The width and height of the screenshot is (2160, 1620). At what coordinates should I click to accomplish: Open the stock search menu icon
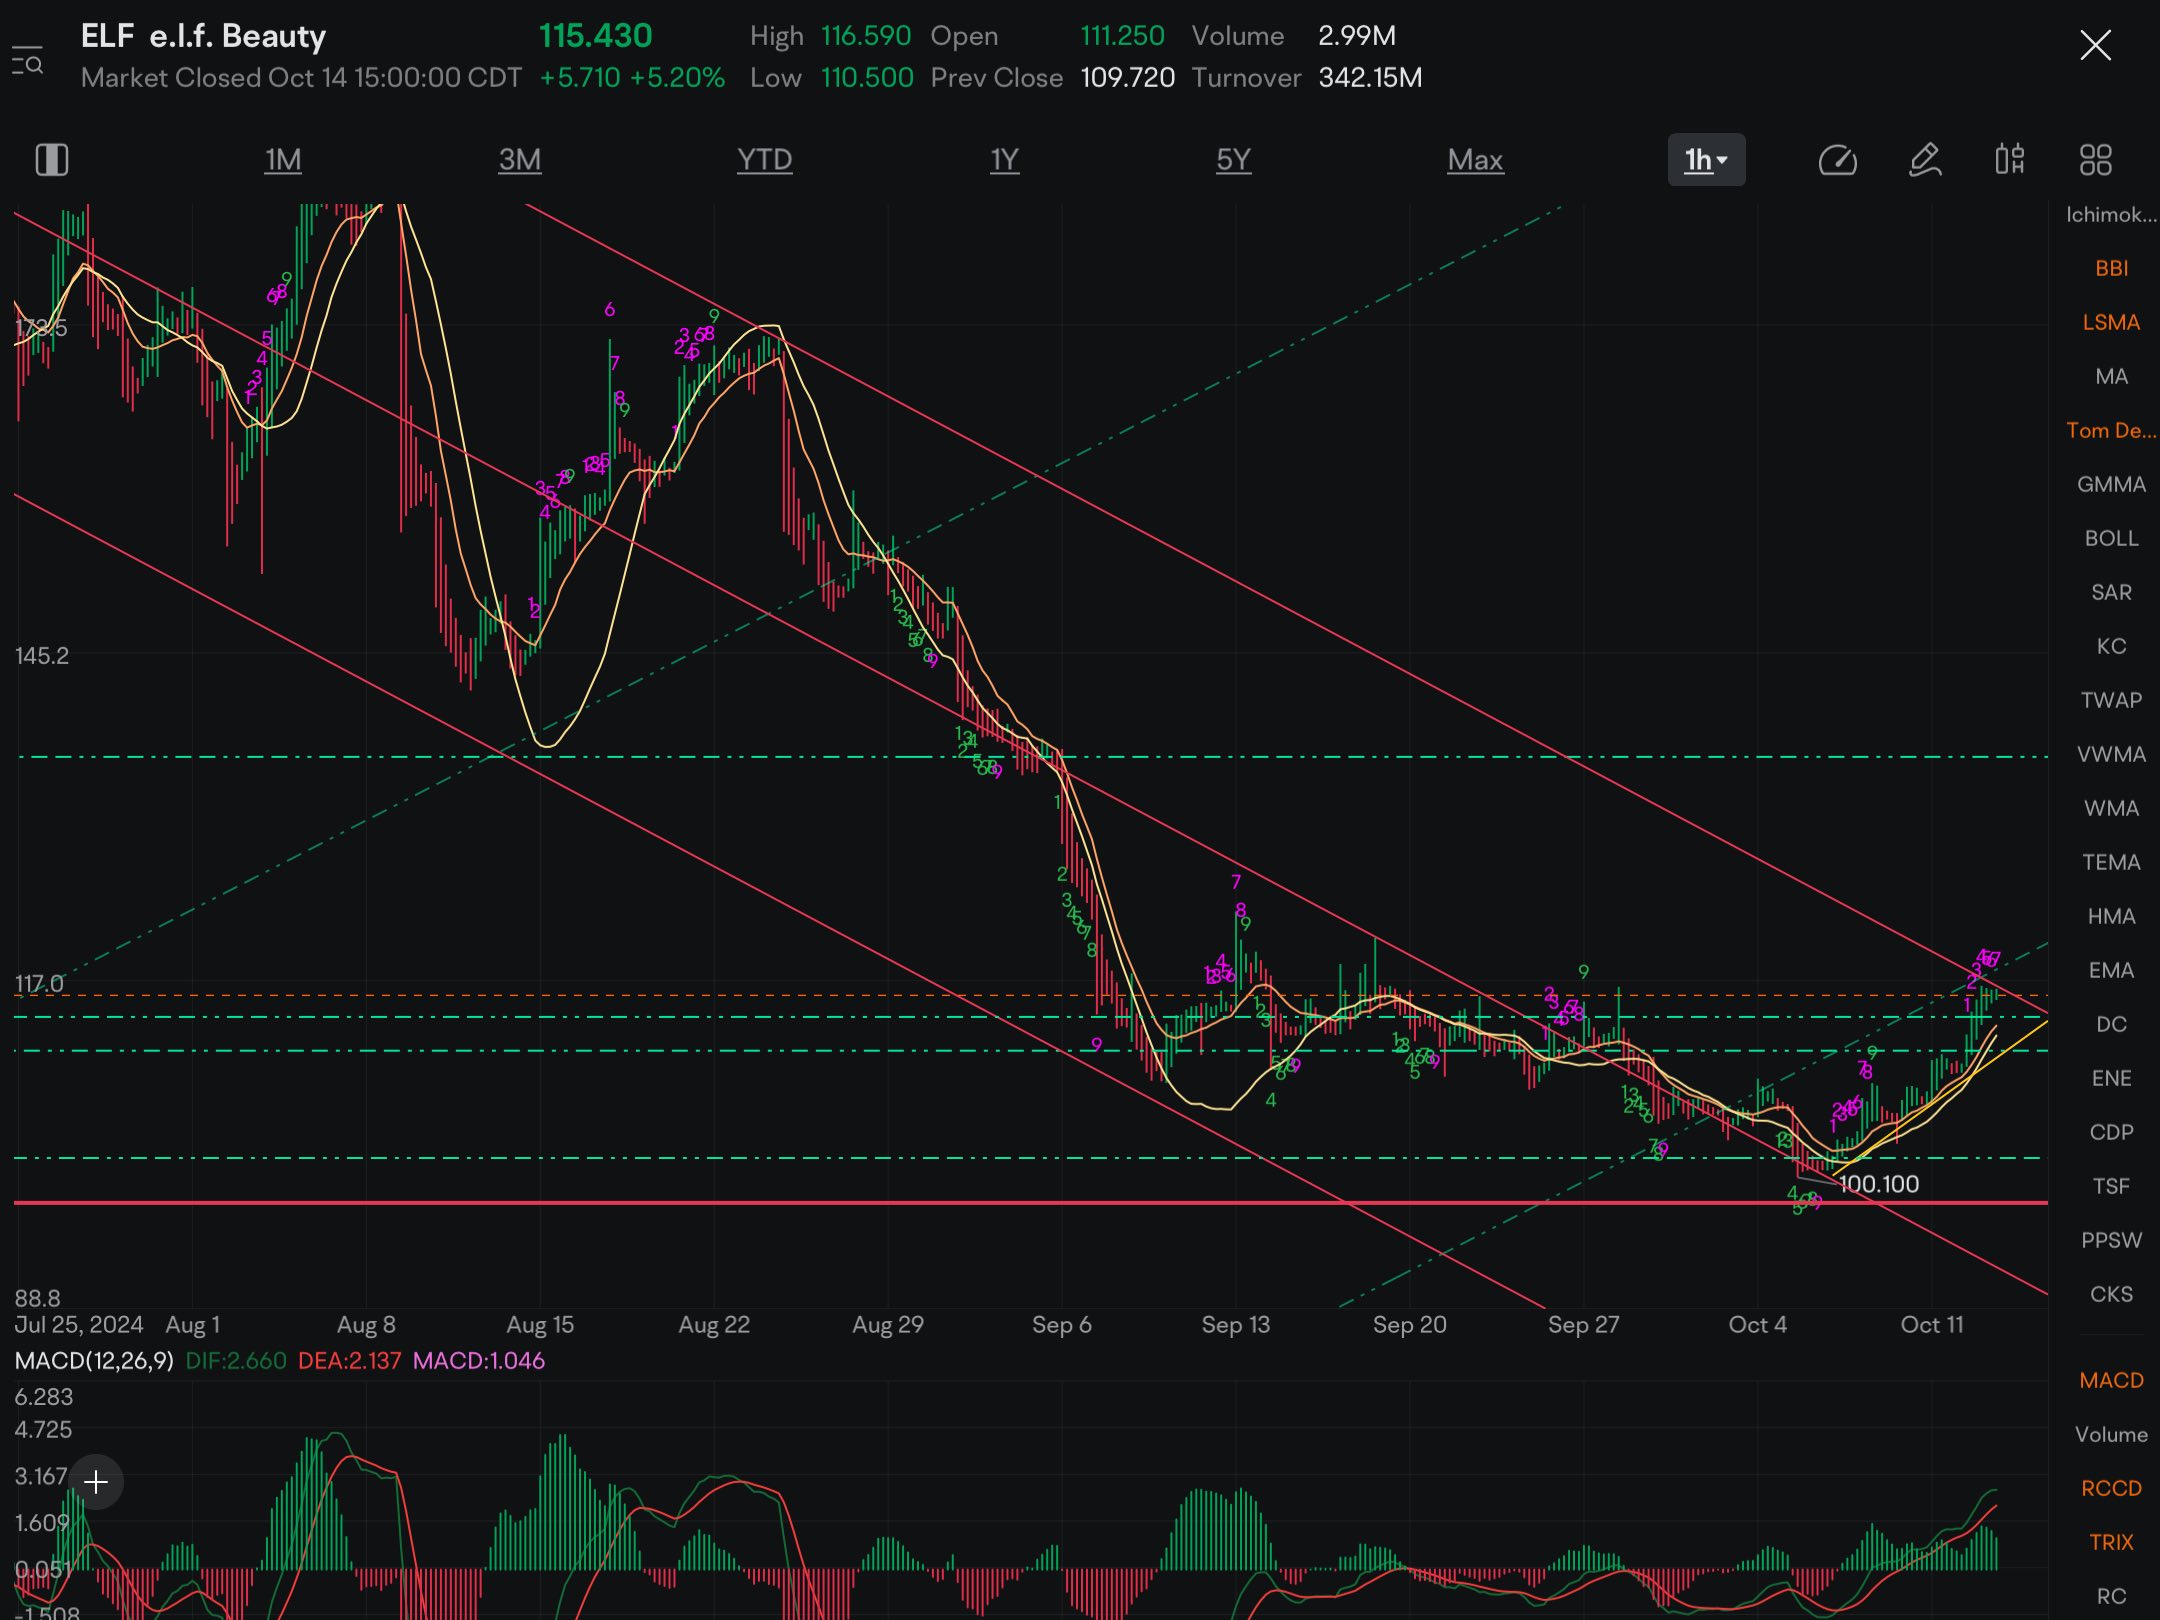[x=27, y=60]
